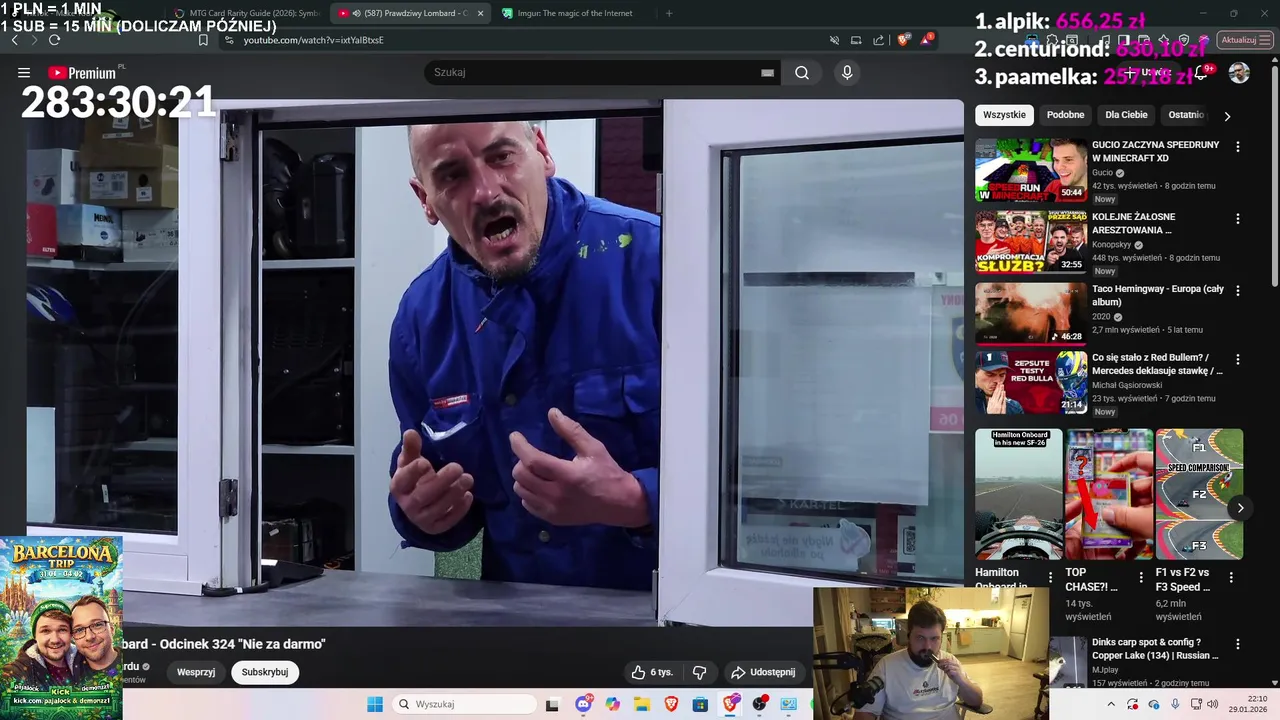Select the Podobne filter chip
This screenshot has height=720, width=1280.
tap(1065, 115)
